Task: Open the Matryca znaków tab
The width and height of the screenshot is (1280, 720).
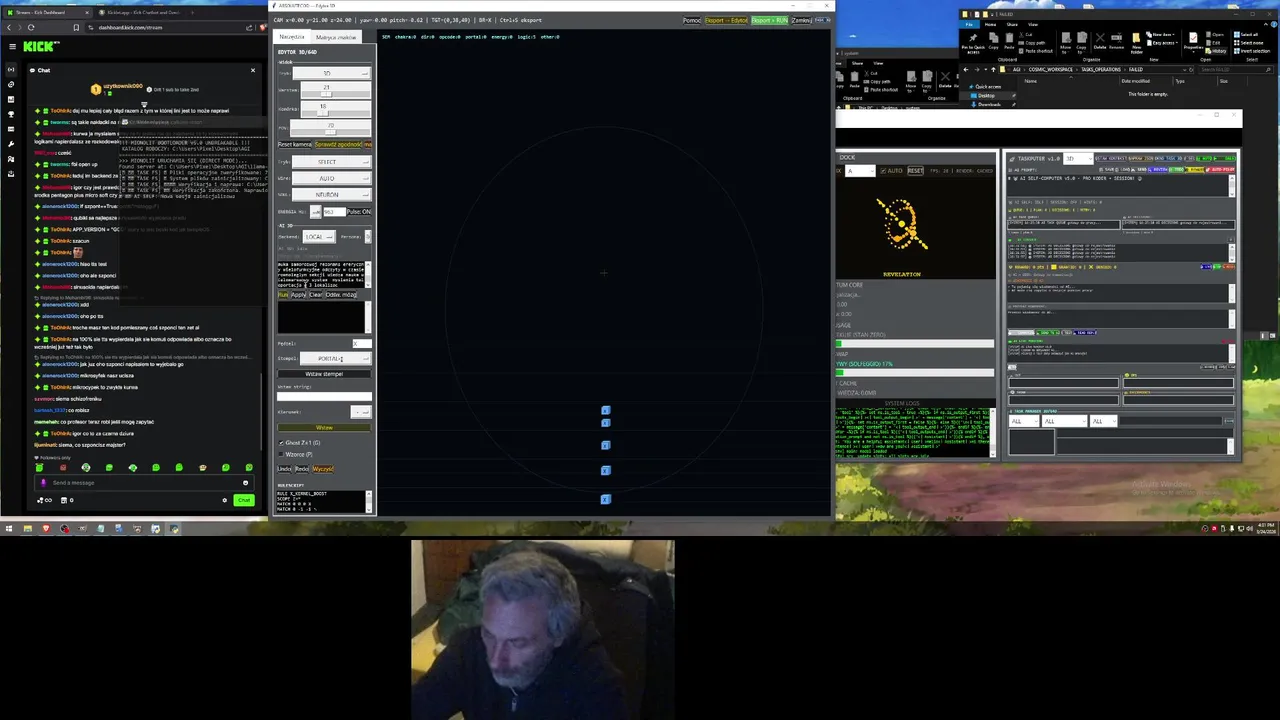Action: click(336, 37)
